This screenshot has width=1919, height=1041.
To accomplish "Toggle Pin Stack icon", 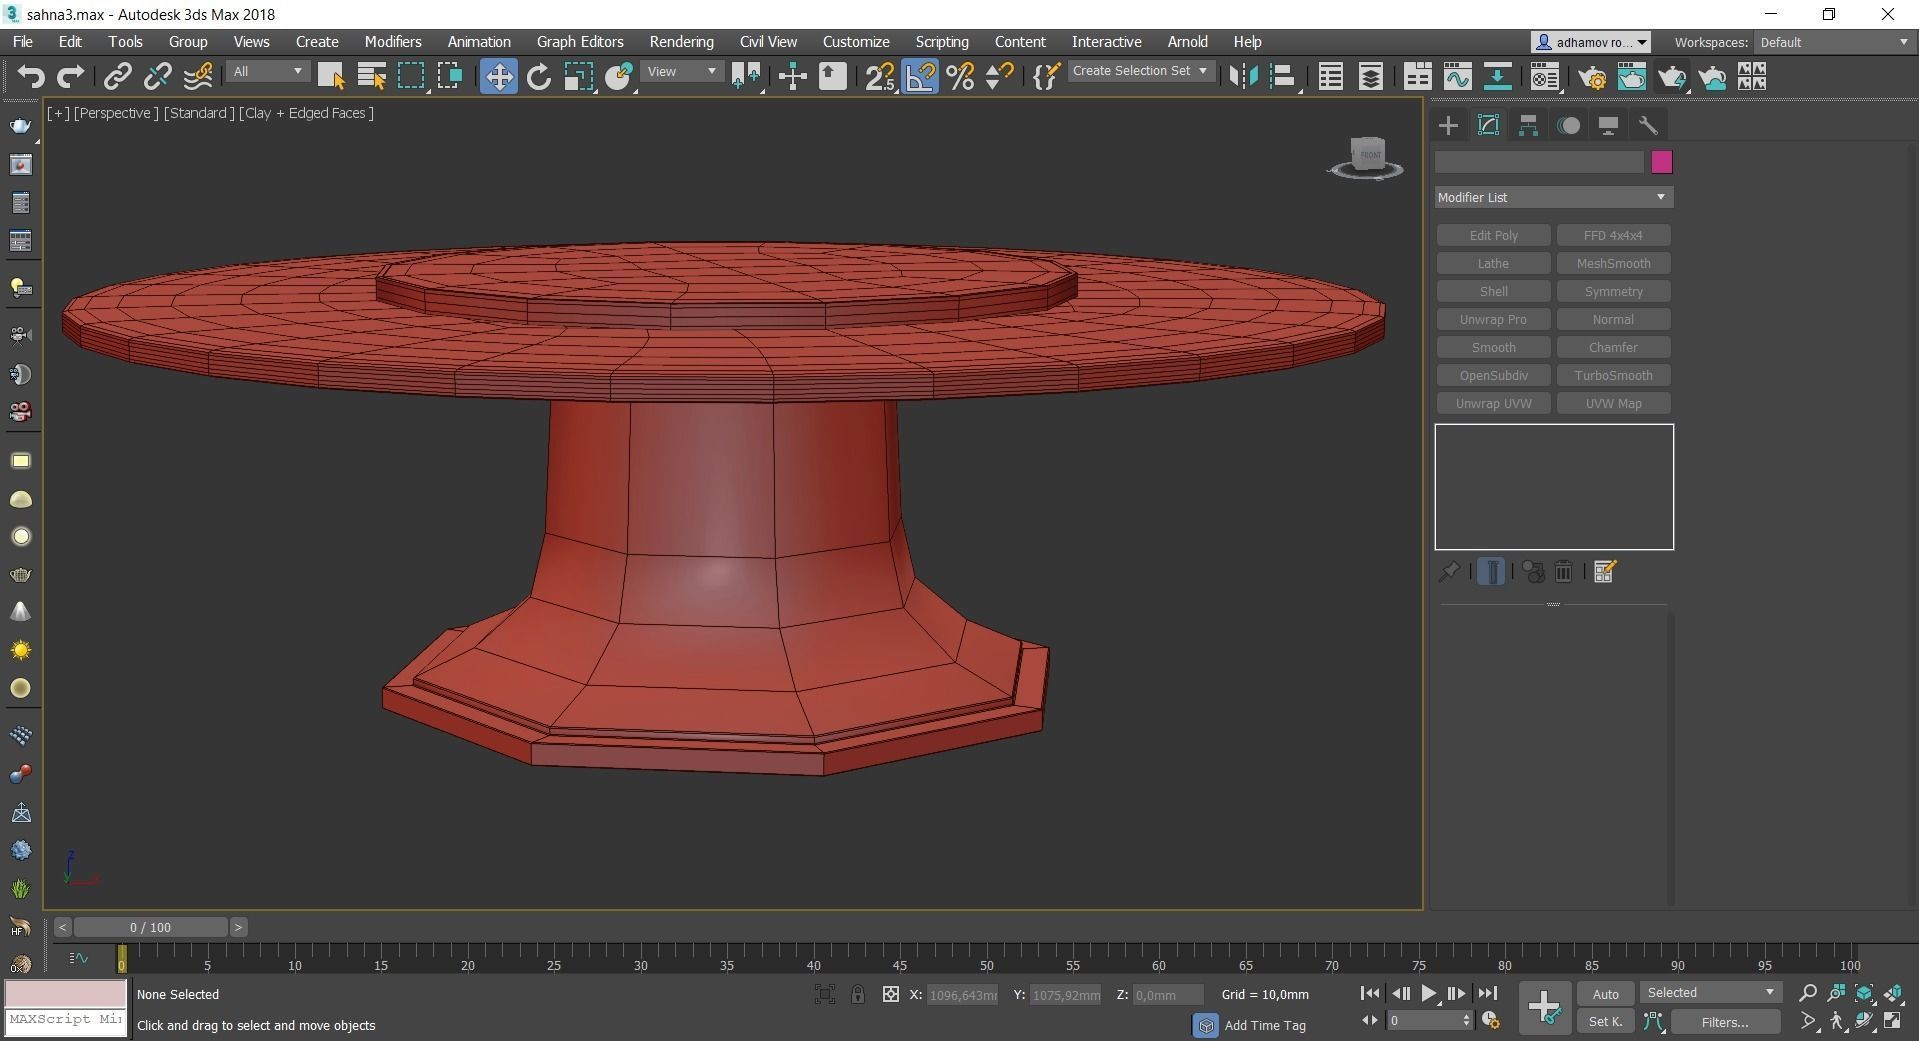I will pyautogui.click(x=1448, y=572).
